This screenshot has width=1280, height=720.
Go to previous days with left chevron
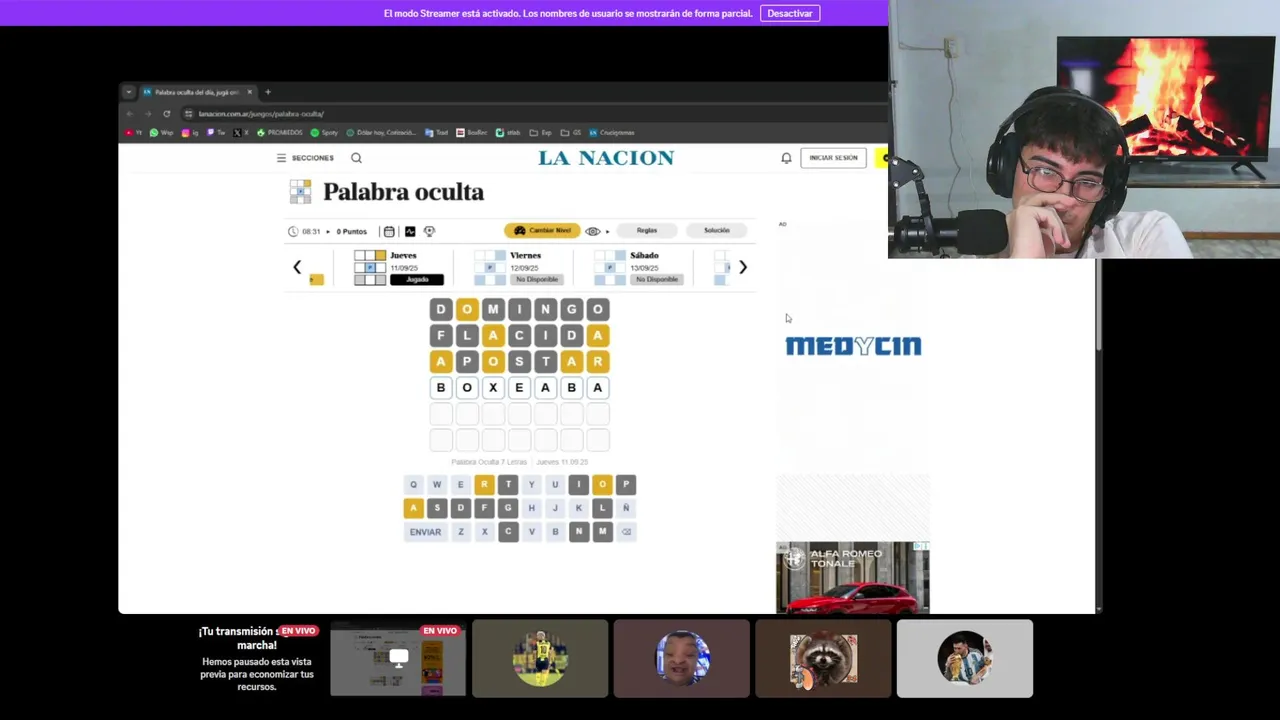click(x=297, y=267)
